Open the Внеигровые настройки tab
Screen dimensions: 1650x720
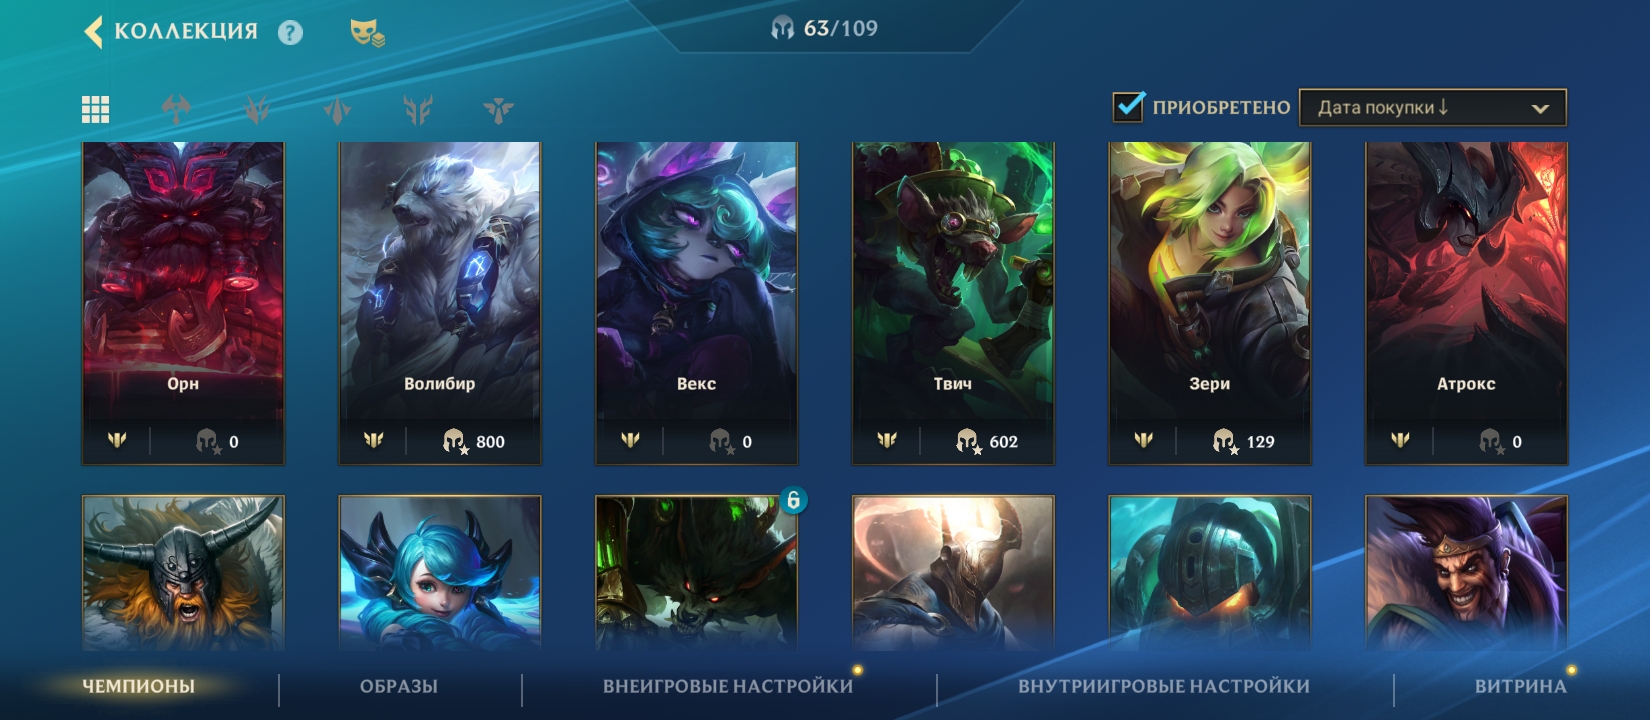point(728,686)
